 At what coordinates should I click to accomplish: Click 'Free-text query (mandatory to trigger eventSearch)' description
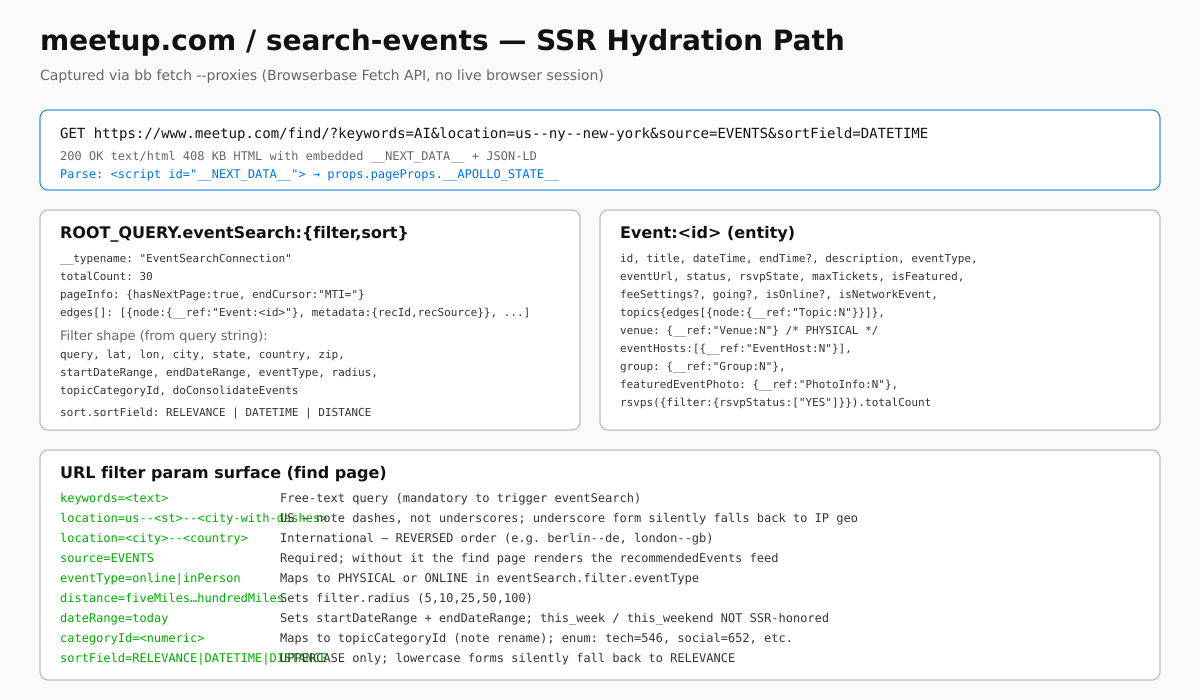click(x=460, y=498)
